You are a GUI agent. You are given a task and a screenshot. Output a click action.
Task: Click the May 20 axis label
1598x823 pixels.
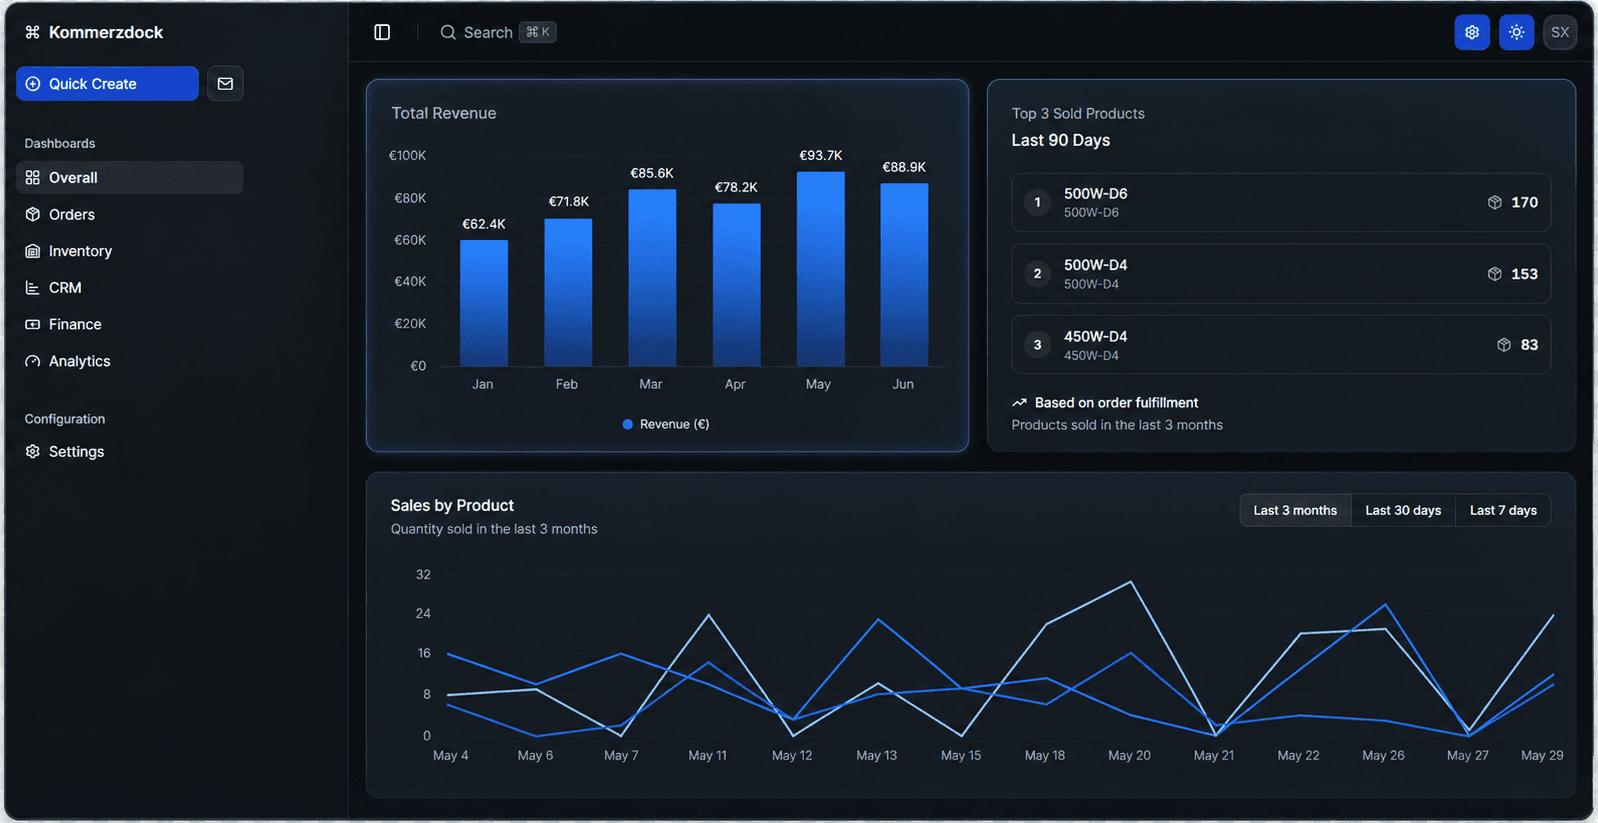tap(1130, 755)
